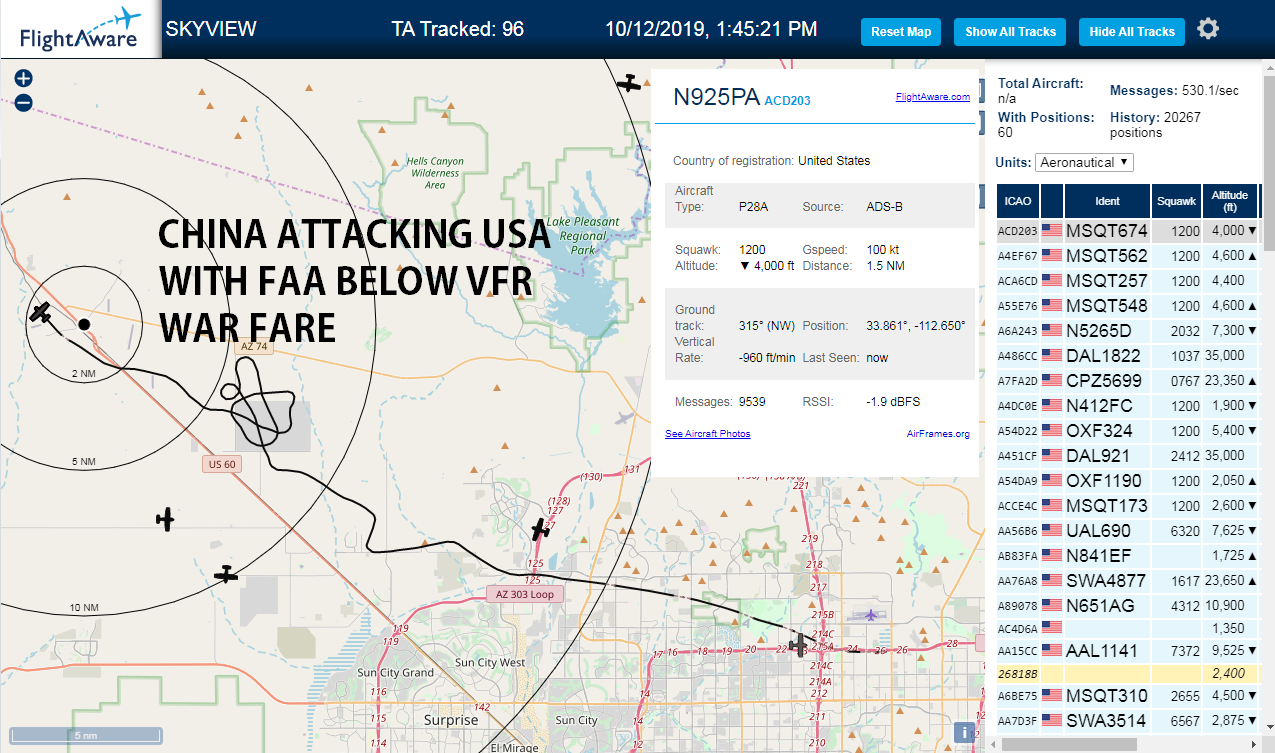Open map info icon in corner
Viewport: 1275px width, 753px height.
coord(965,732)
